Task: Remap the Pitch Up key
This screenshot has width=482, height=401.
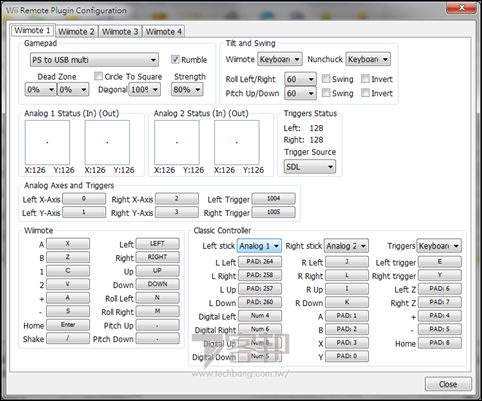Action: tap(158, 325)
